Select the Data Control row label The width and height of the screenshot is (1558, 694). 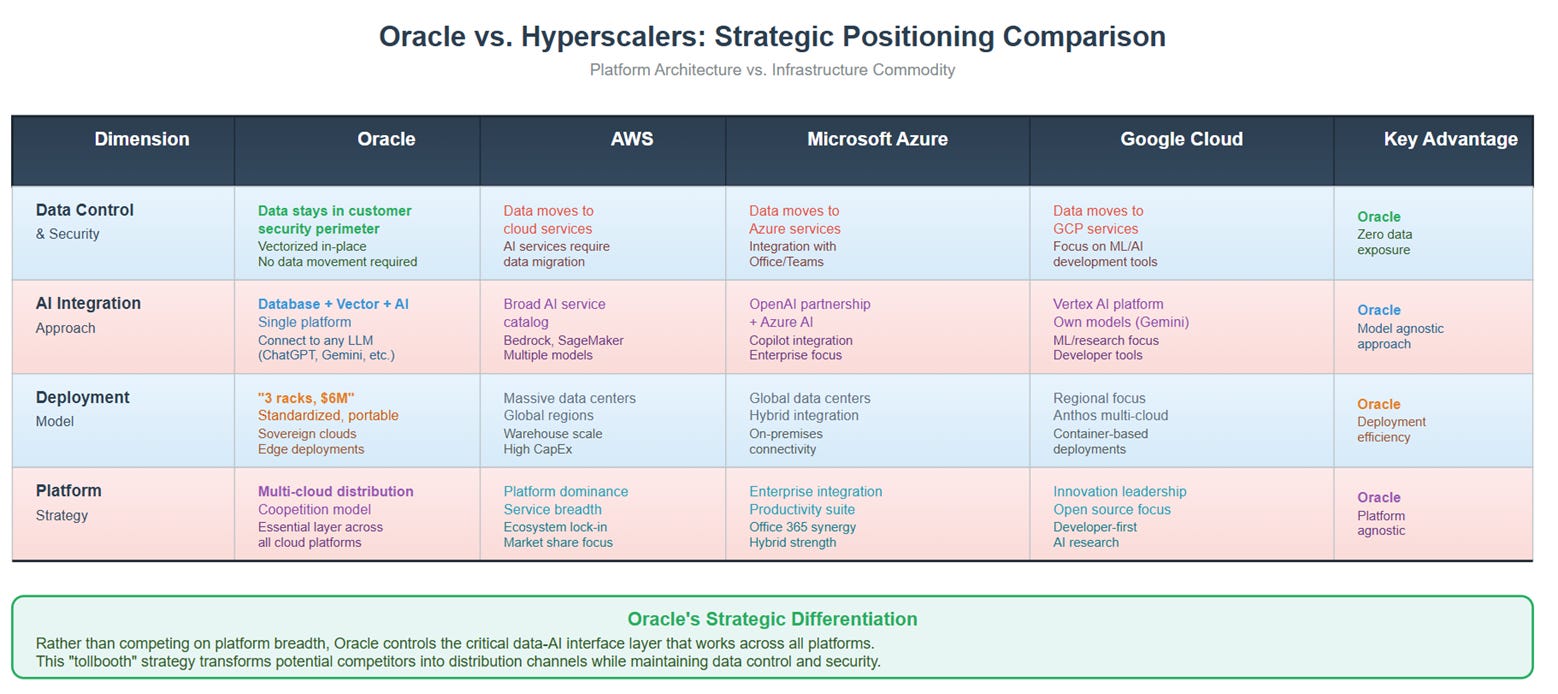point(84,221)
